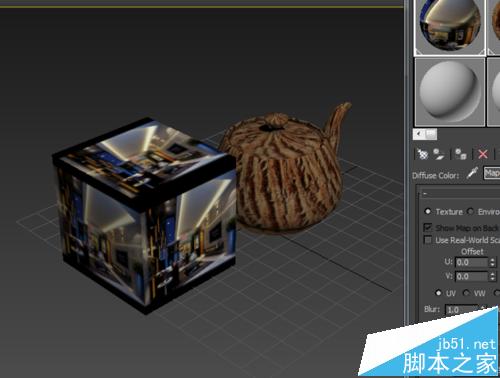Adjust the V offset spinner arrows

point(492,276)
